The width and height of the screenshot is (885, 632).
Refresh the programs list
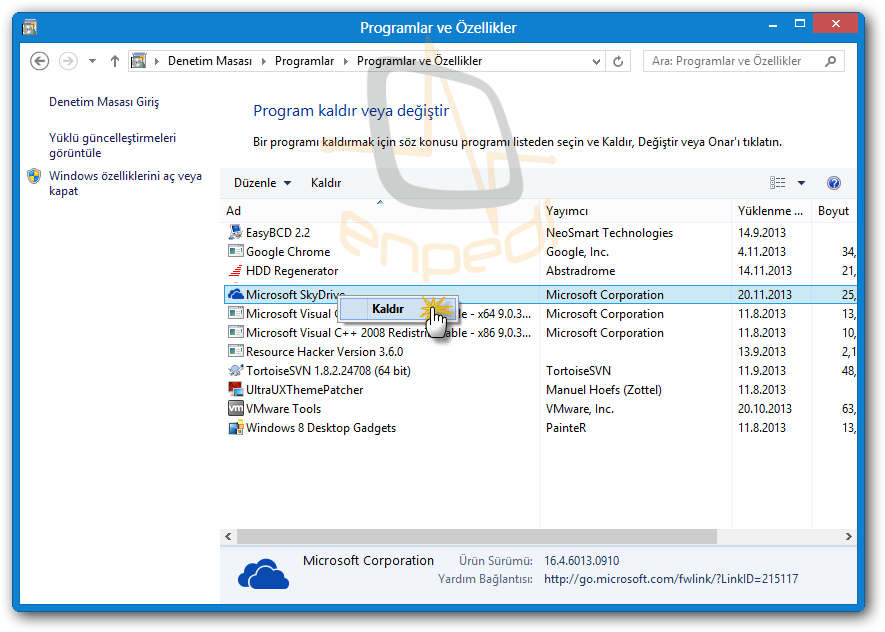point(619,61)
